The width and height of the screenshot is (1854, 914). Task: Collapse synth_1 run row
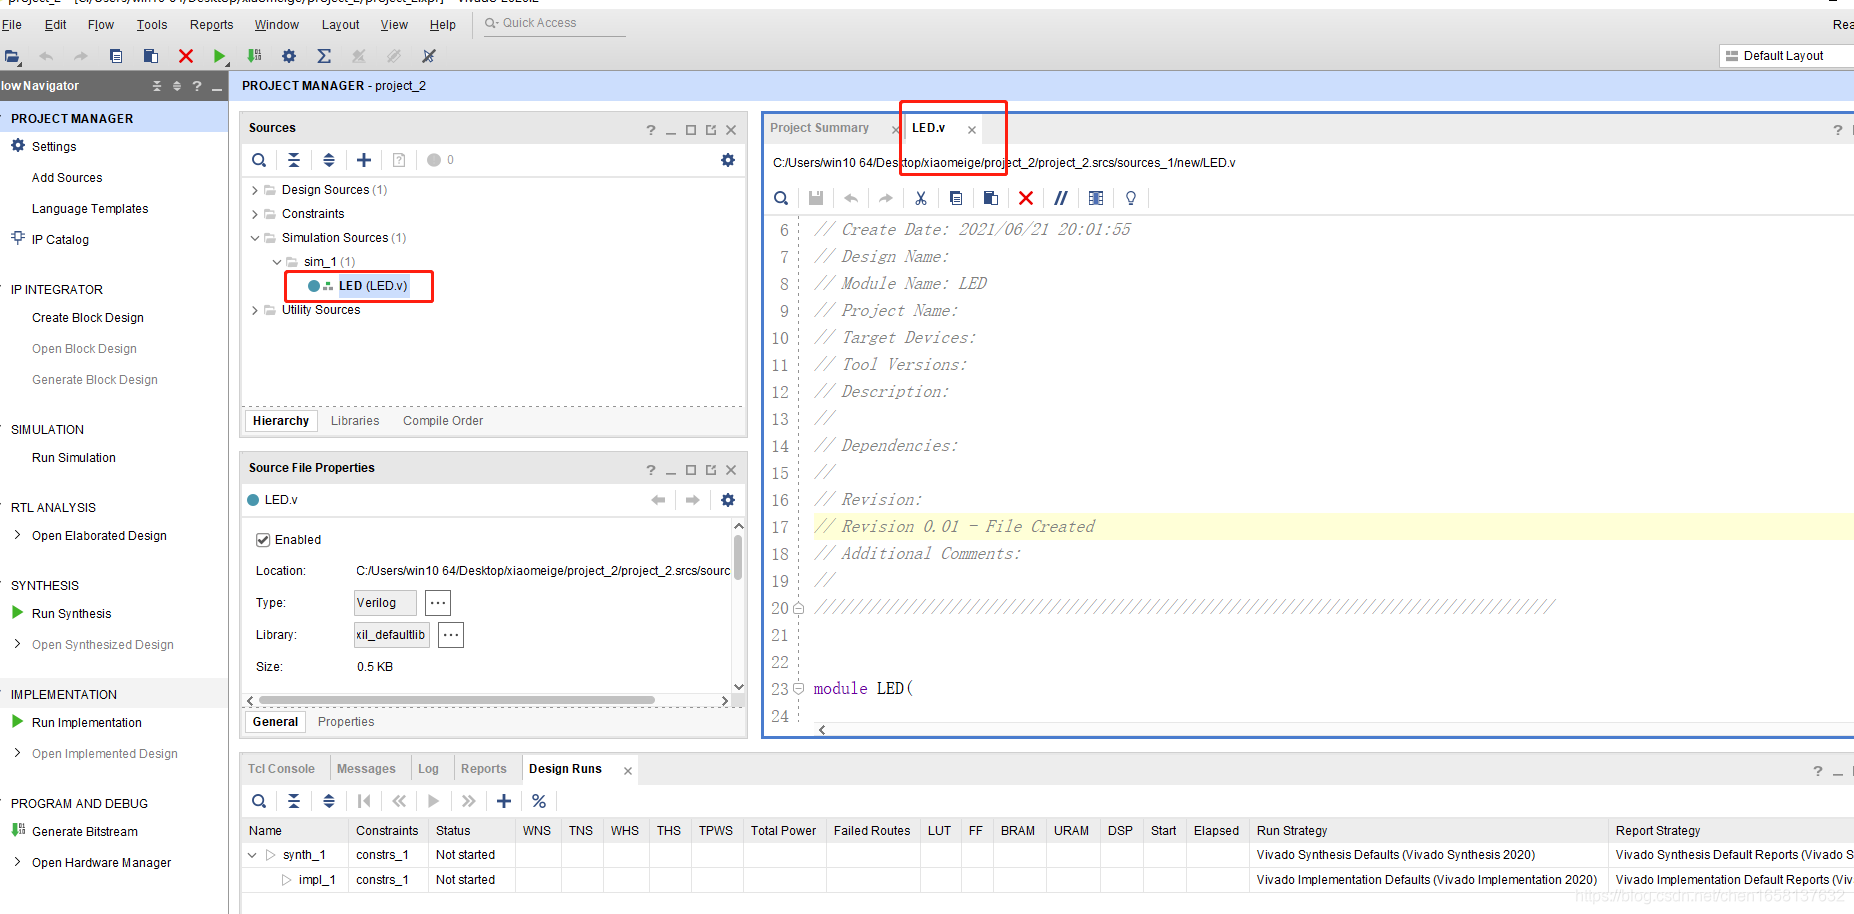pyautogui.click(x=252, y=855)
